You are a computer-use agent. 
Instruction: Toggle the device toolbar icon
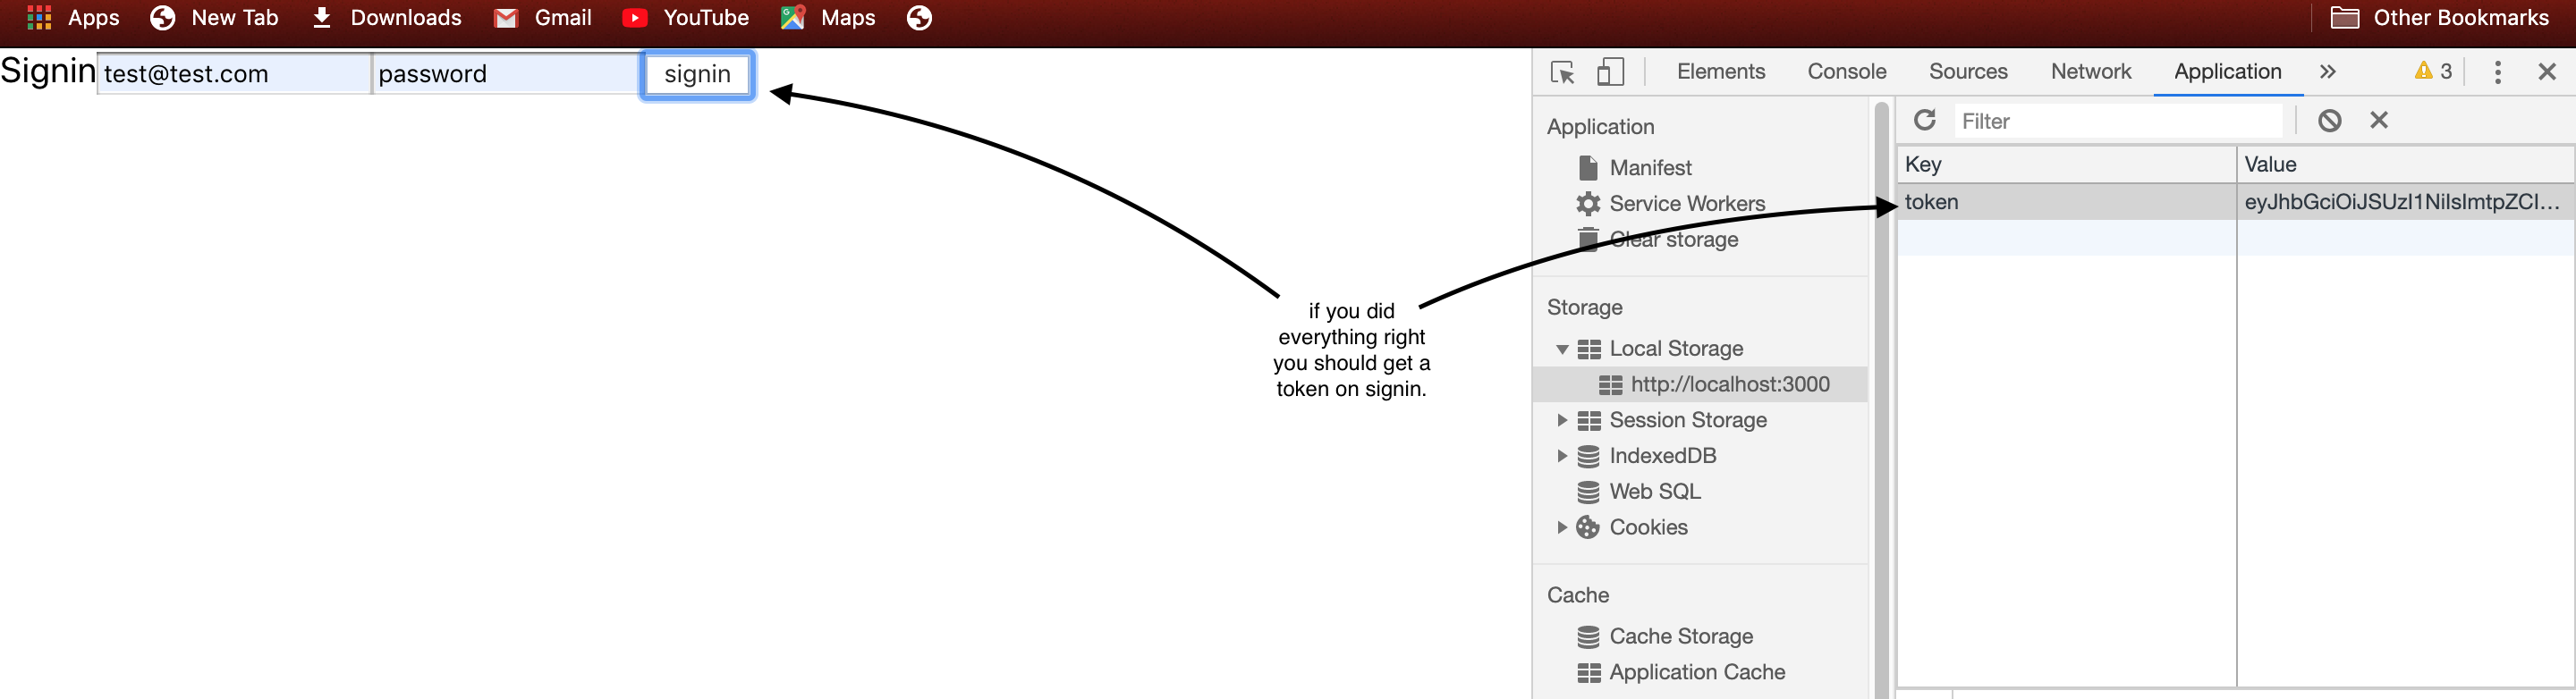click(1610, 72)
